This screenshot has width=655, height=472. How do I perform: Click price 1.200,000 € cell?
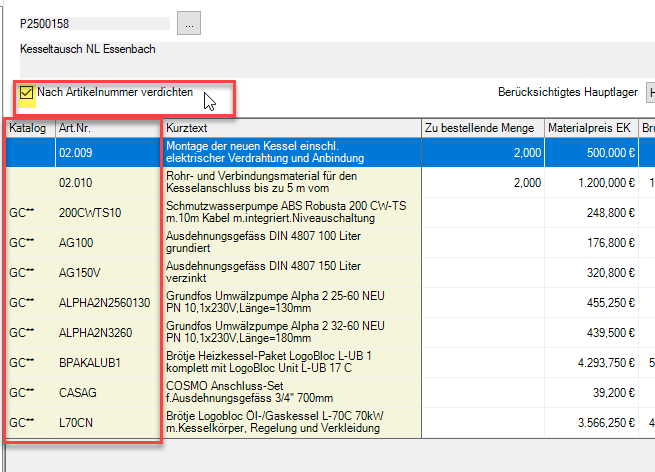(x=591, y=183)
